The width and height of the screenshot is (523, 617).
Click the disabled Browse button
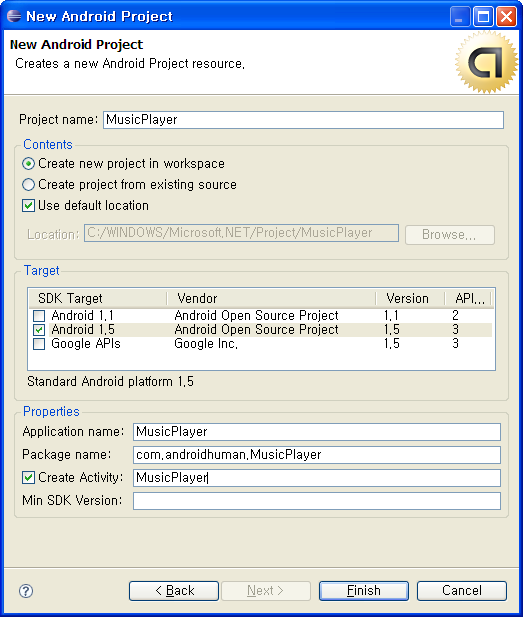tap(450, 235)
